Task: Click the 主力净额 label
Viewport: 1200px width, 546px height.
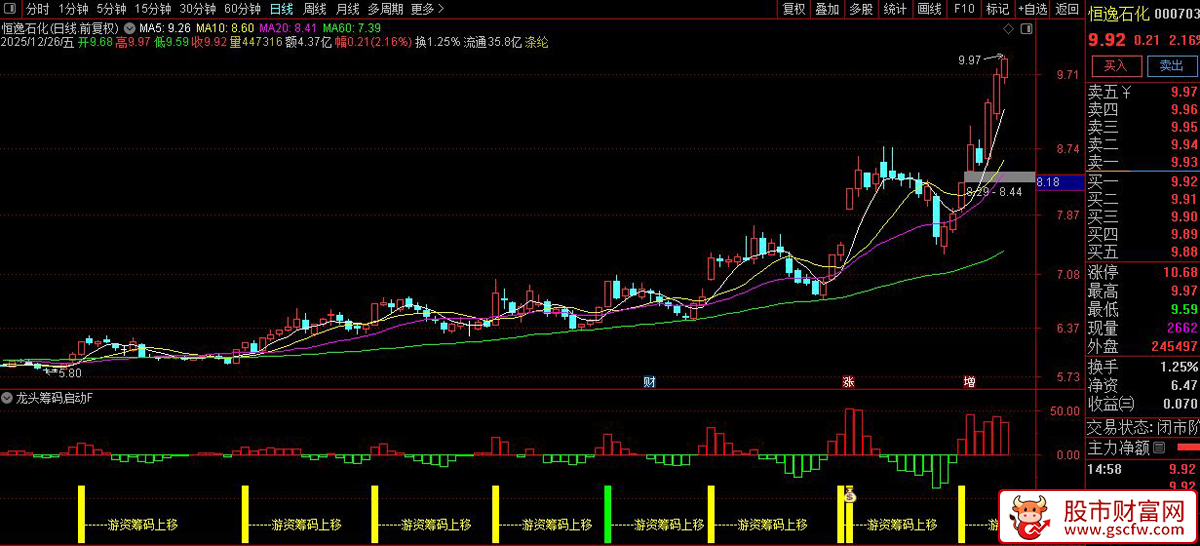Action: point(1119,446)
